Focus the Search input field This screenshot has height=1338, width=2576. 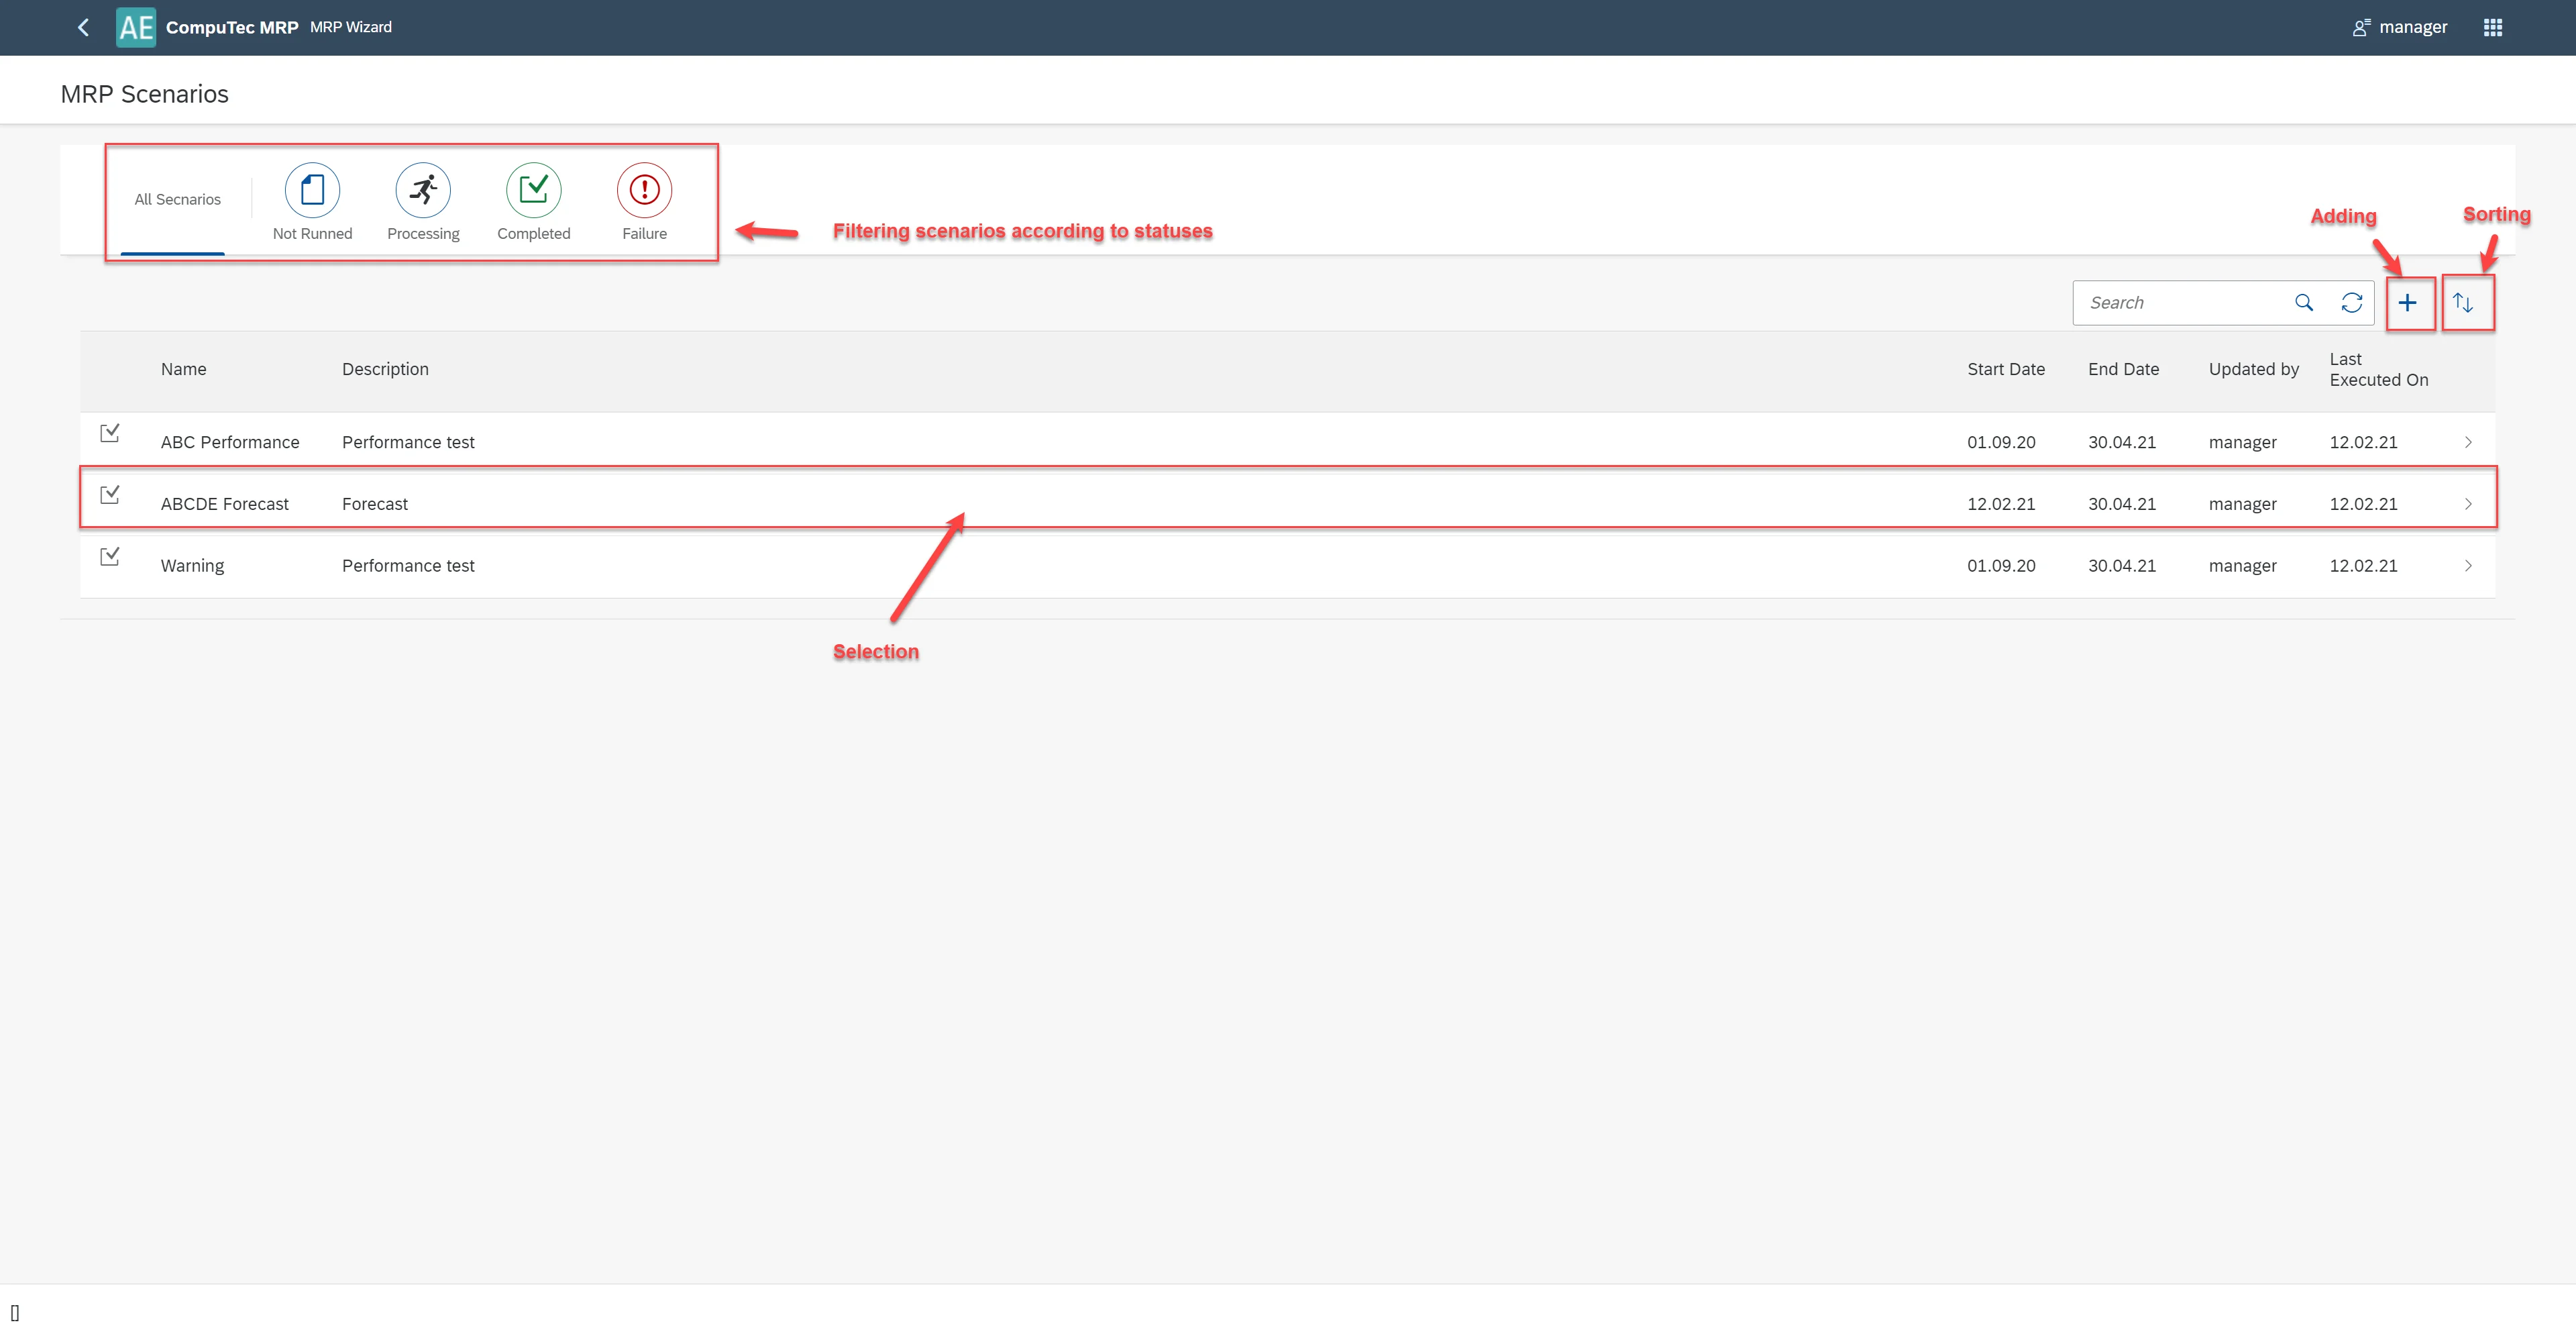click(2180, 303)
